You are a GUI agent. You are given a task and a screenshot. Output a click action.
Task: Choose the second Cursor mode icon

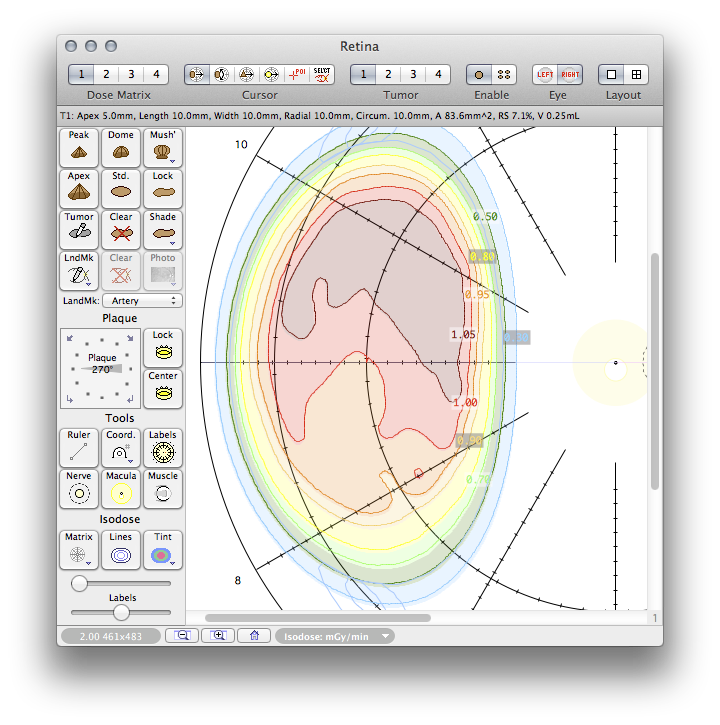pos(222,74)
